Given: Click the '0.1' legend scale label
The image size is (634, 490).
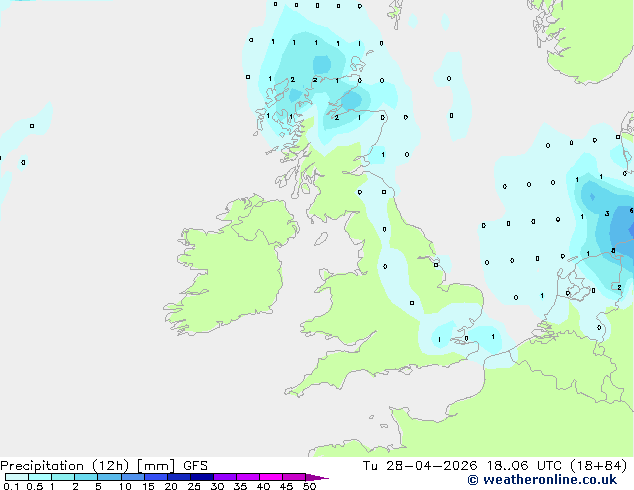Looking at the screenshot, I should coord(11,486).
